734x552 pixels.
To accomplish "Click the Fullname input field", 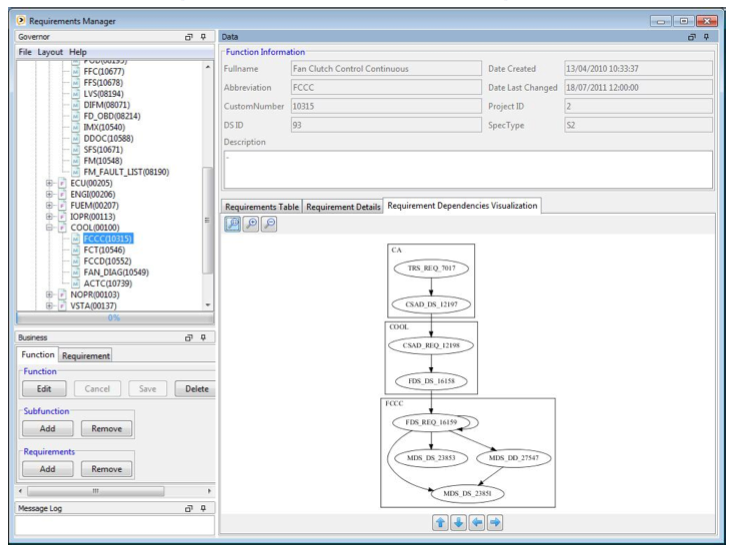I will click(386, 68).
